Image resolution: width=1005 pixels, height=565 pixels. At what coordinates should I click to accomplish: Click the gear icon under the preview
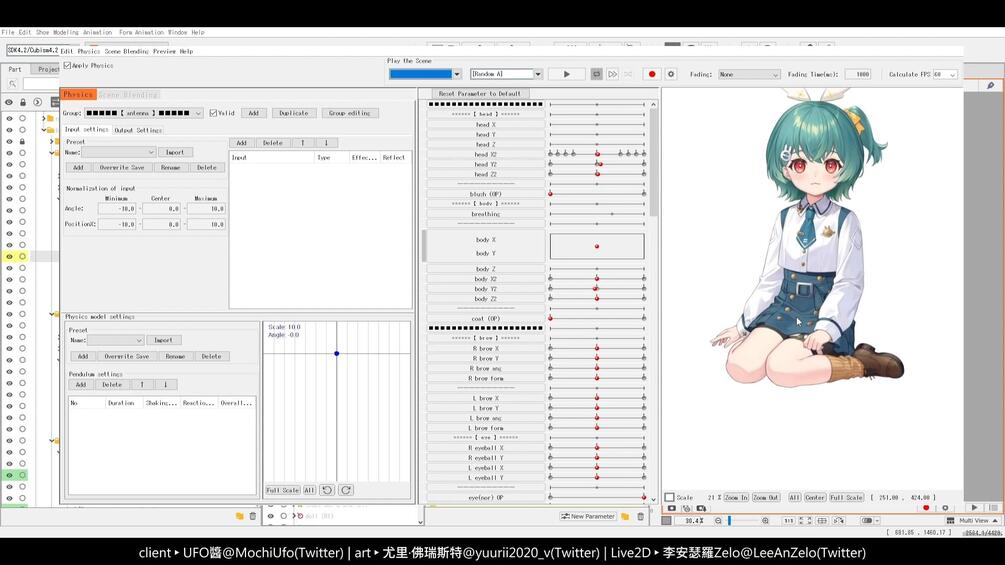point(945,508)
